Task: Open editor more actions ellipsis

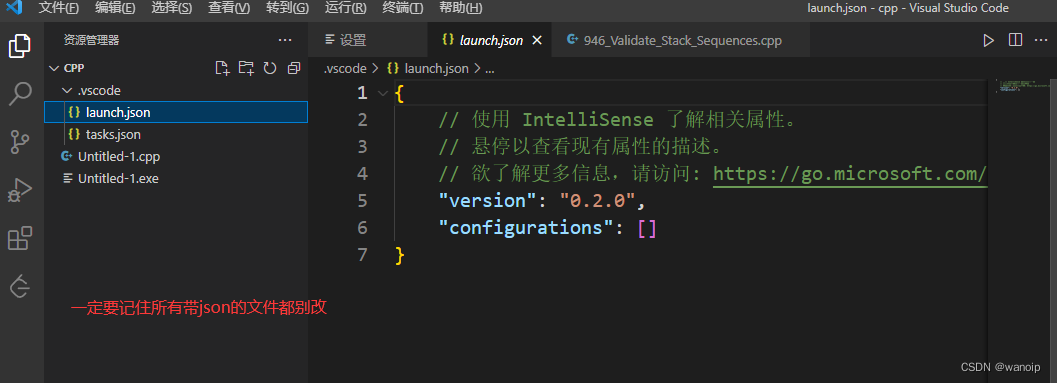Action: click(1041, 40)
